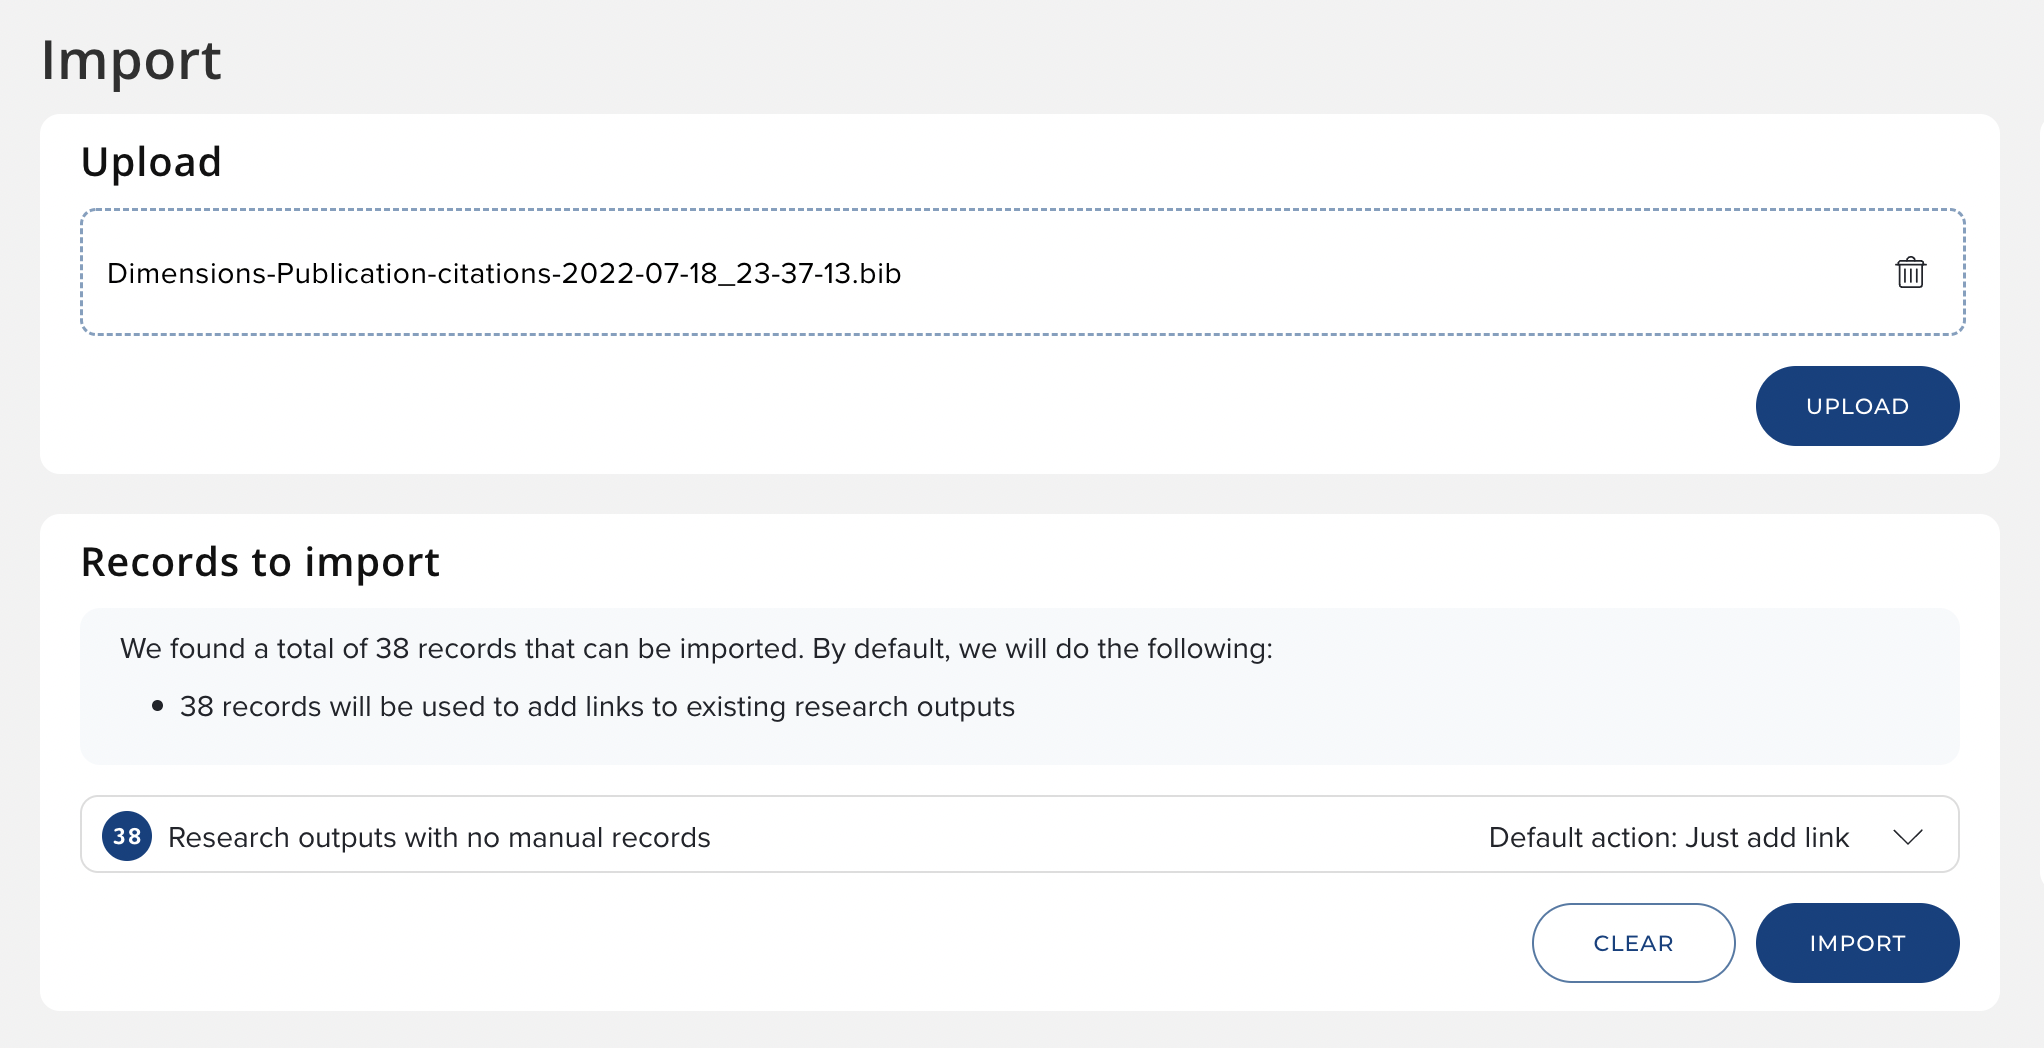The image size is (2044, 1048).
Task: Click the 'Research outputs with no manual records' label
Action: click(x=439, y=837)
